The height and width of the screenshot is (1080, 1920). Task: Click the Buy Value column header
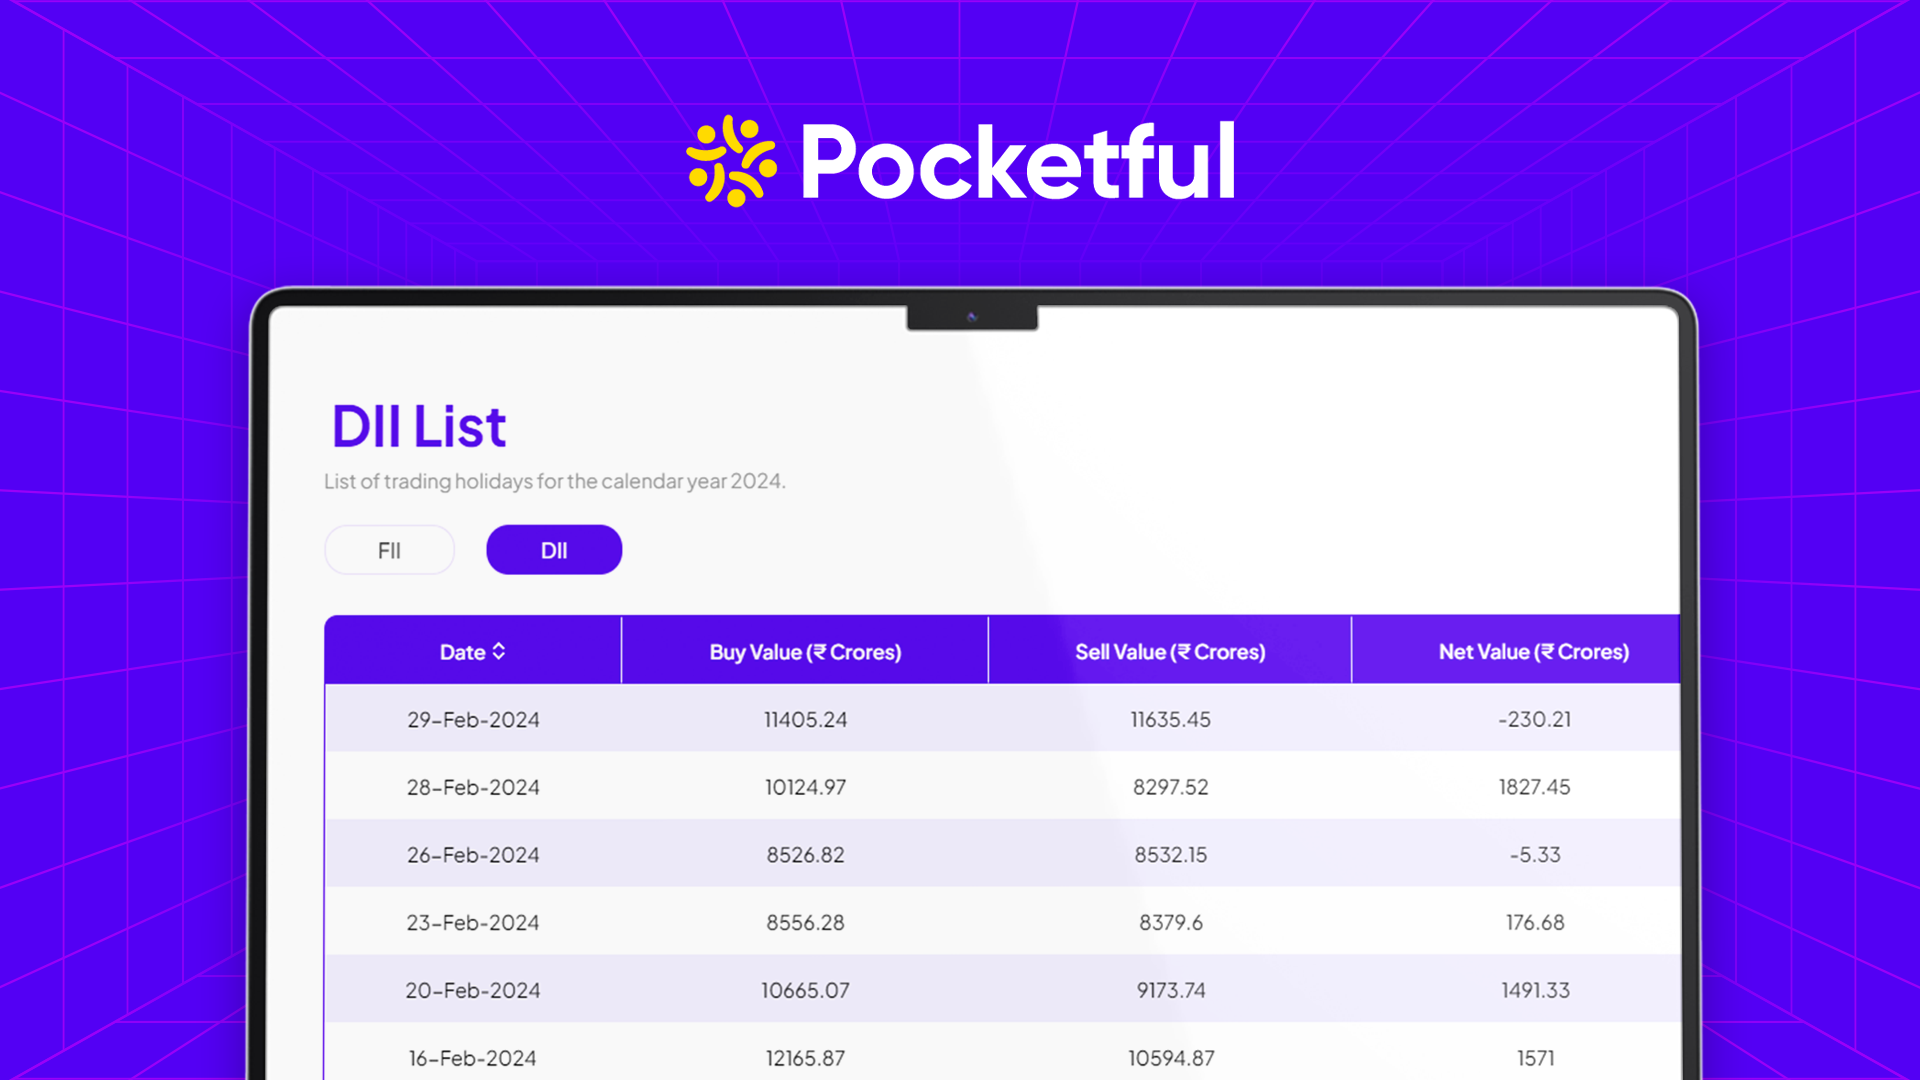click(805, 652)
